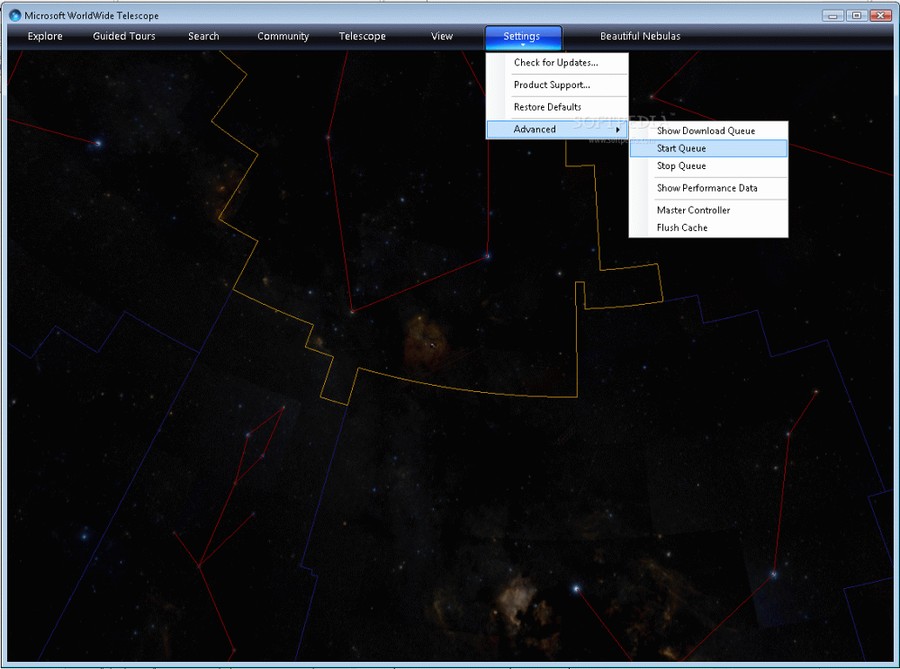
Task: Click Flush Cache entry
Action: coord(708,228)
